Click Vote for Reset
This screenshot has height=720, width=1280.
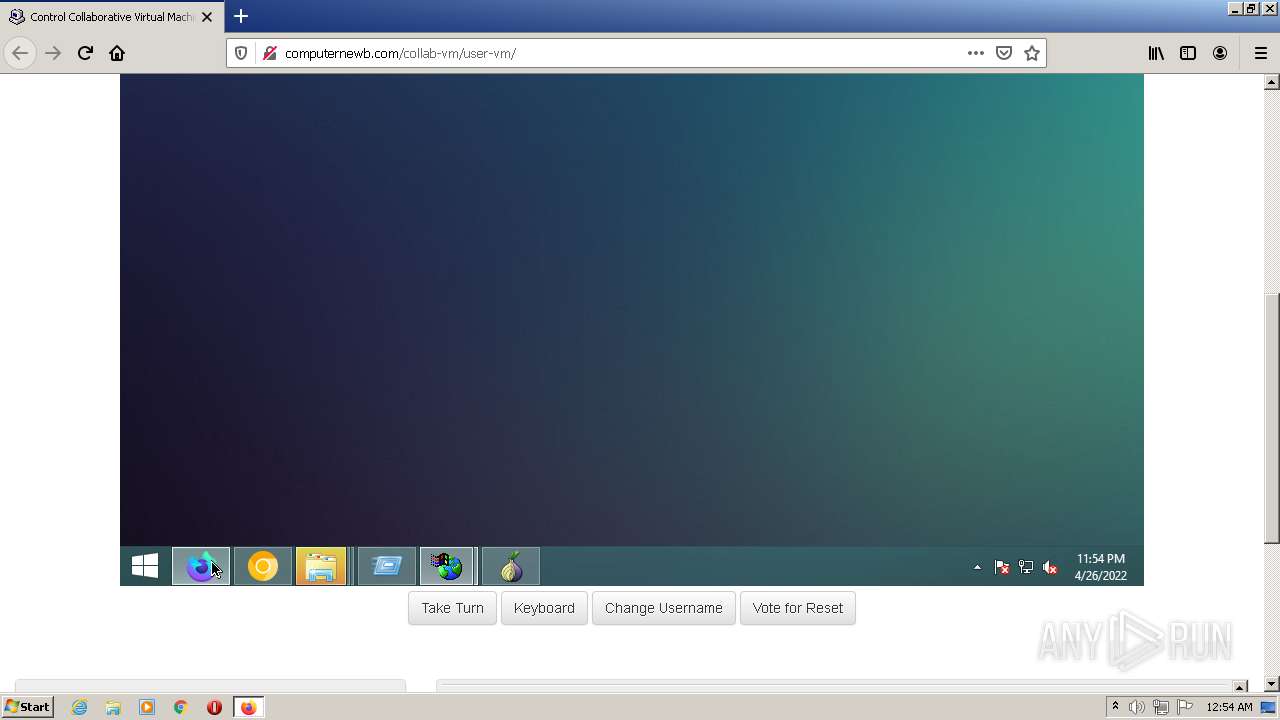pyautogui.click(x=798, y=608)
